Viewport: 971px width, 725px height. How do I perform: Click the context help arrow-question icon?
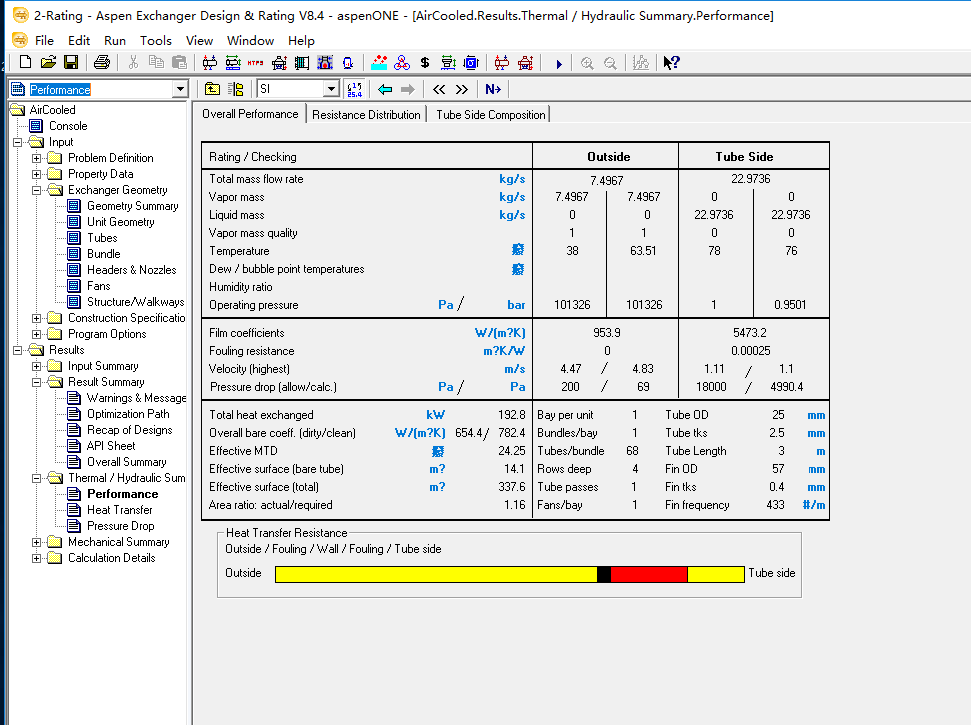(x=671, y=63)
